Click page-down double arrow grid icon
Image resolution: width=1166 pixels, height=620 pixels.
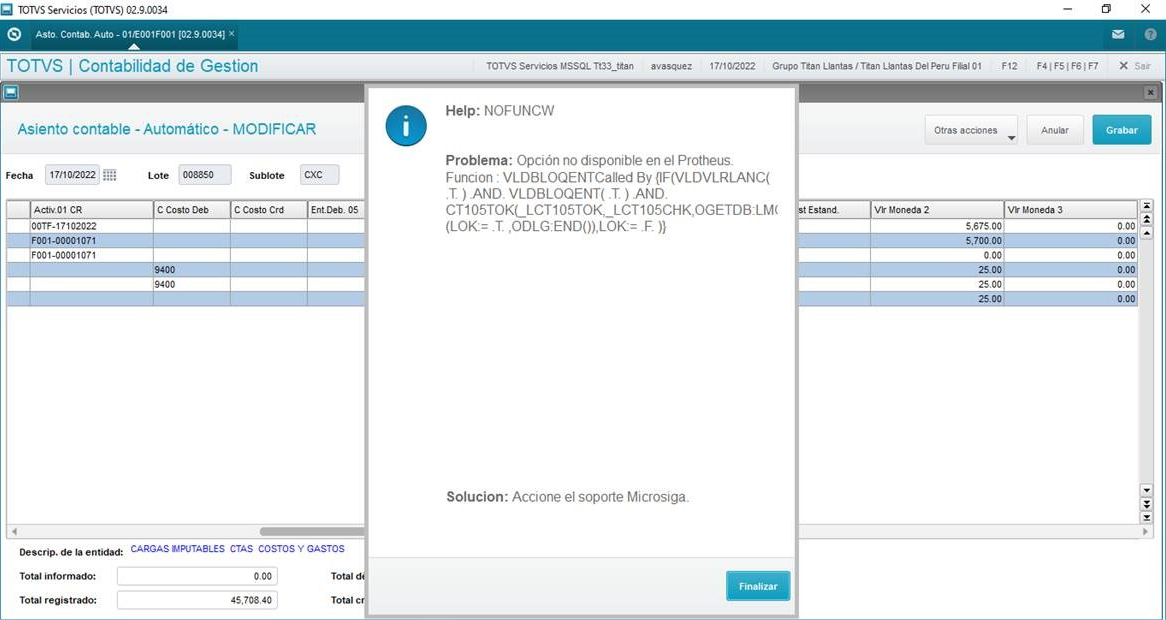click(1146, 504)
